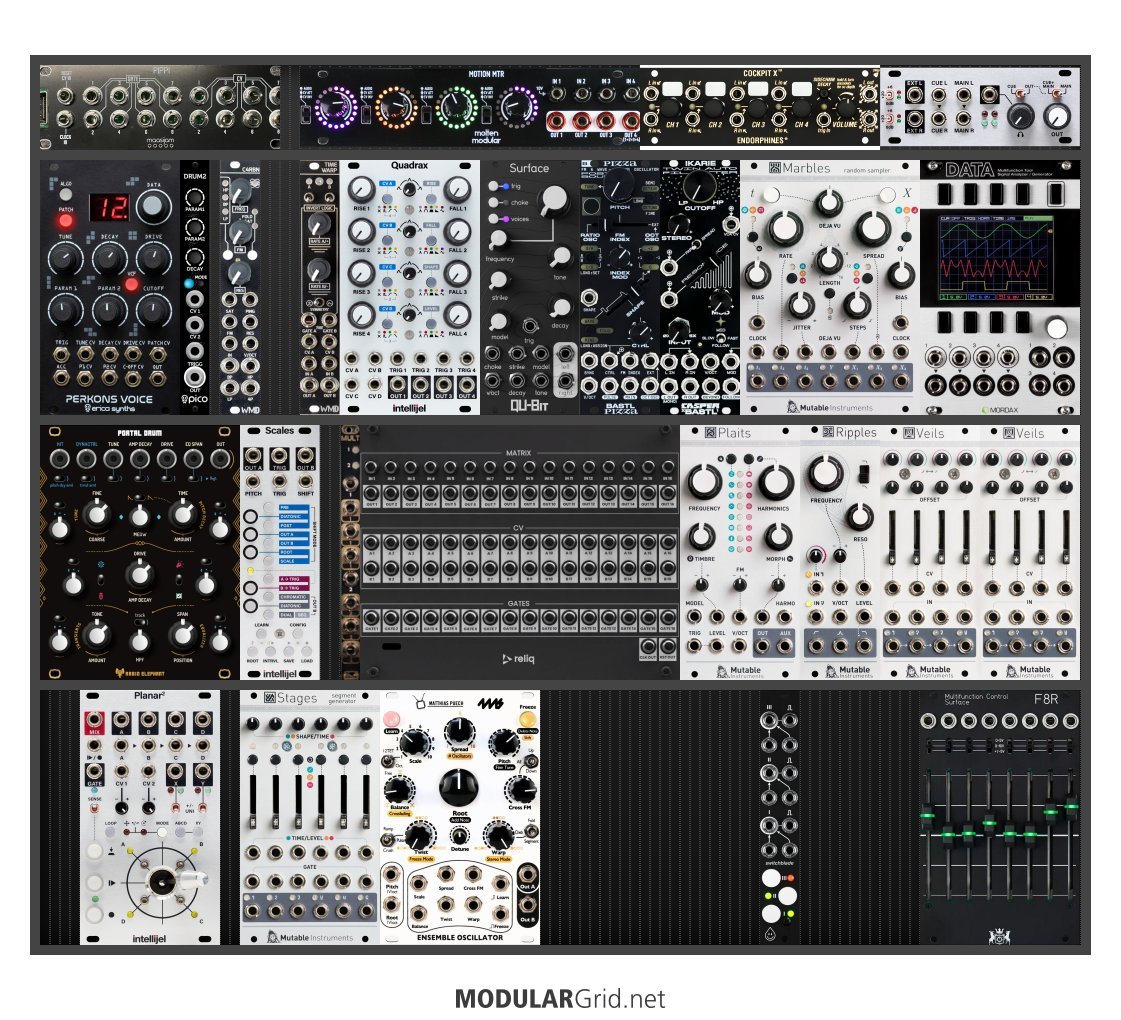Select the right Veils module
Image resolution: width=1121 pixels, height=1020 pixels.
1029,553
